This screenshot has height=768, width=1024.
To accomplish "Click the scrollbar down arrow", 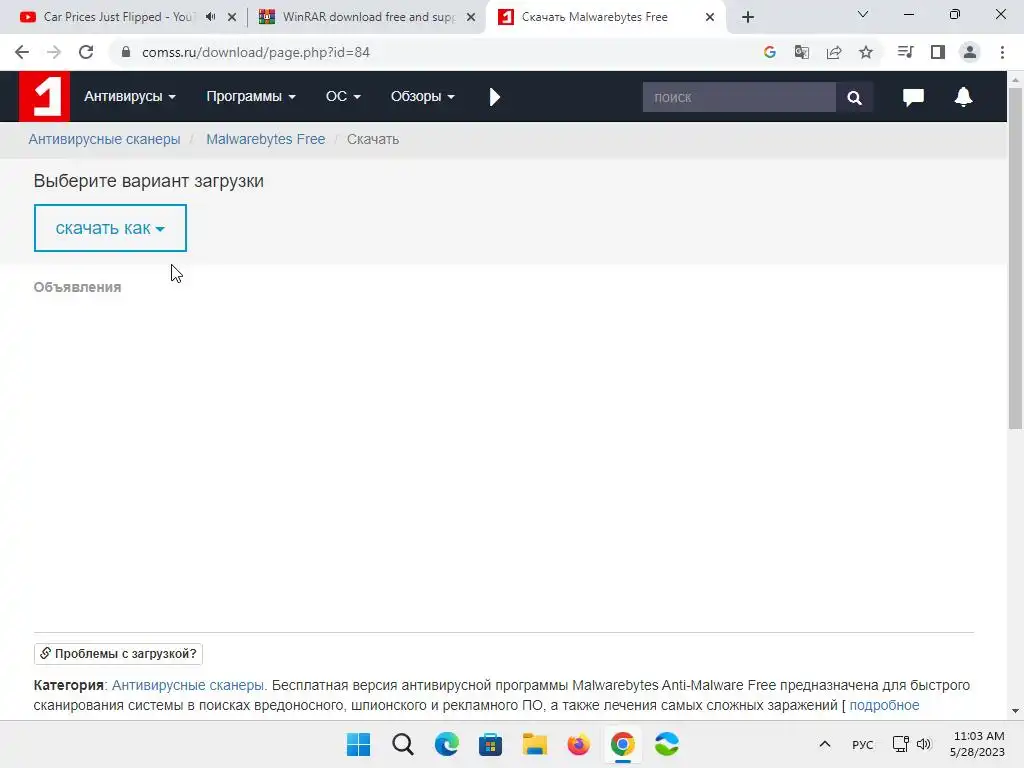I will click(x=1015, y=711).
